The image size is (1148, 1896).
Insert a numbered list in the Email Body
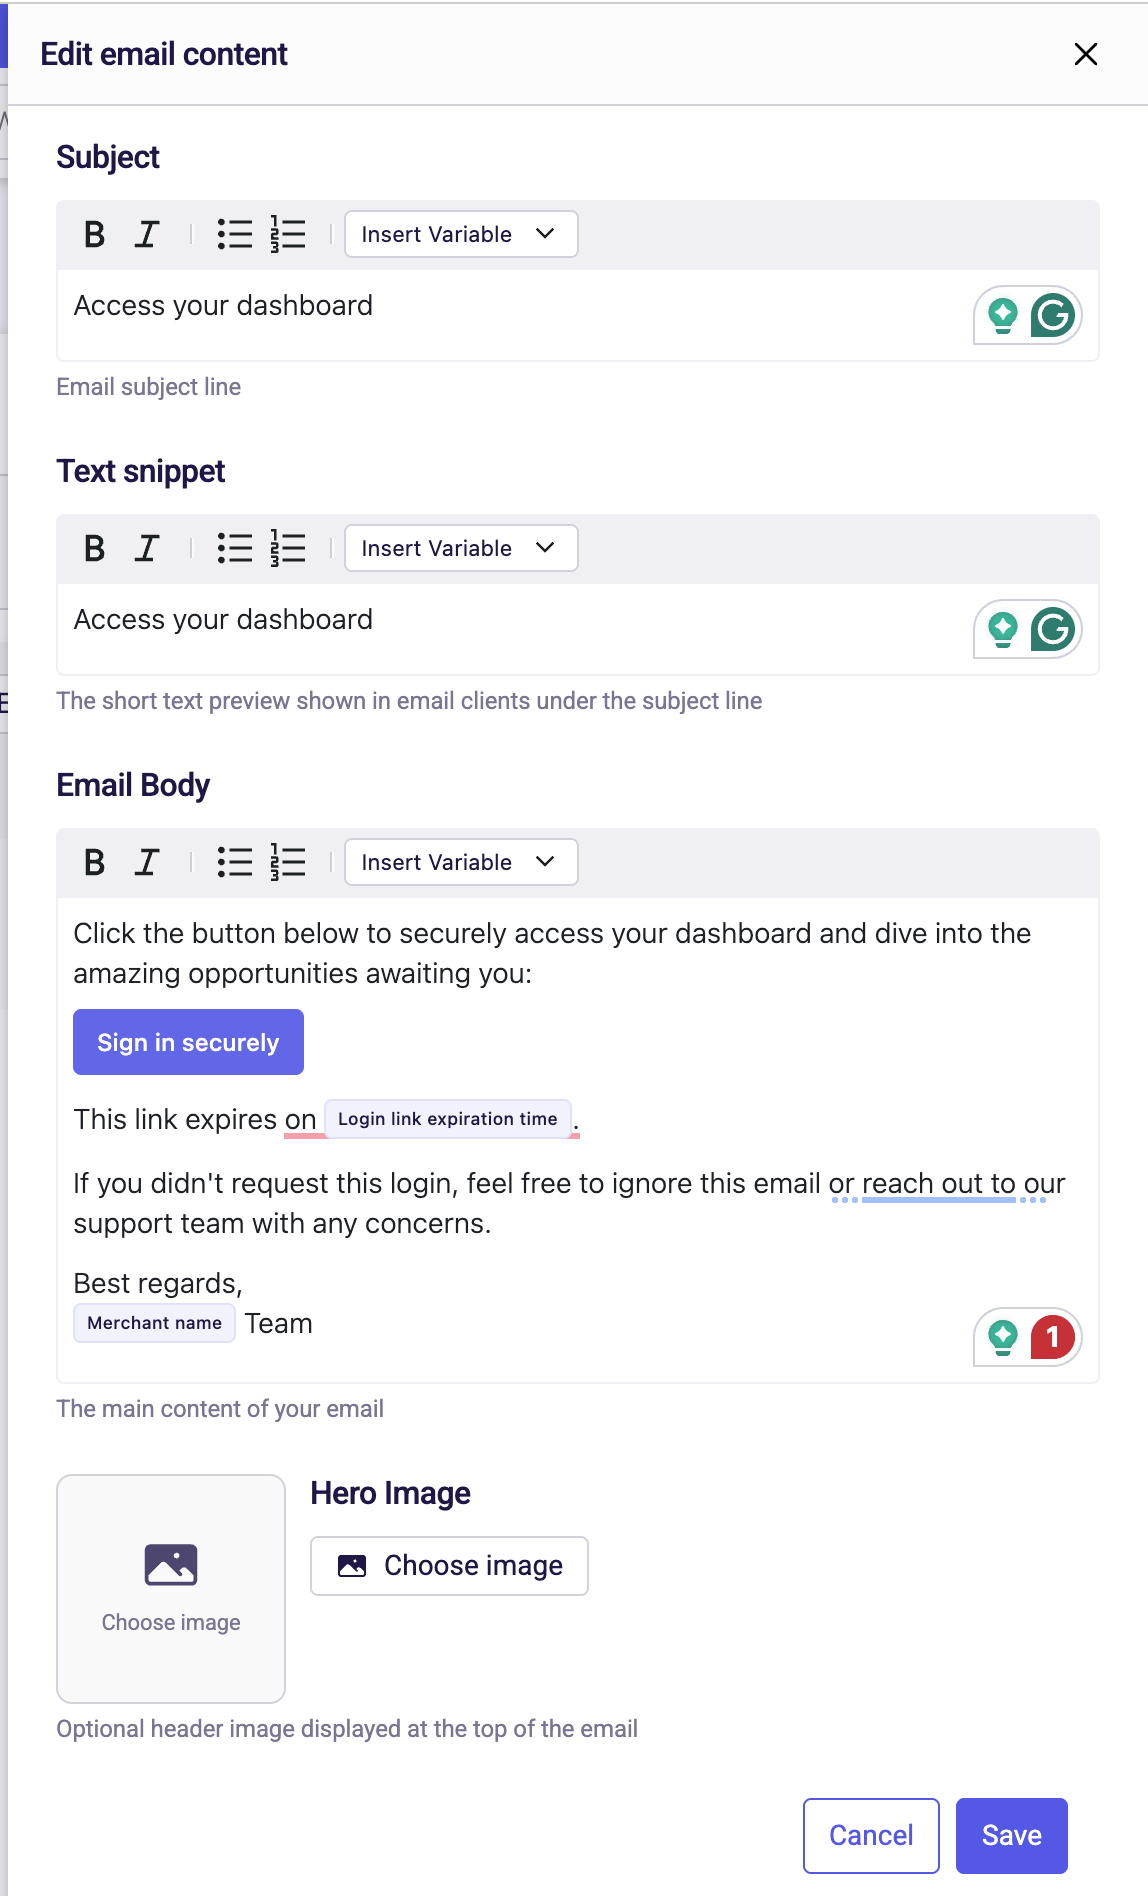(285, 862)
